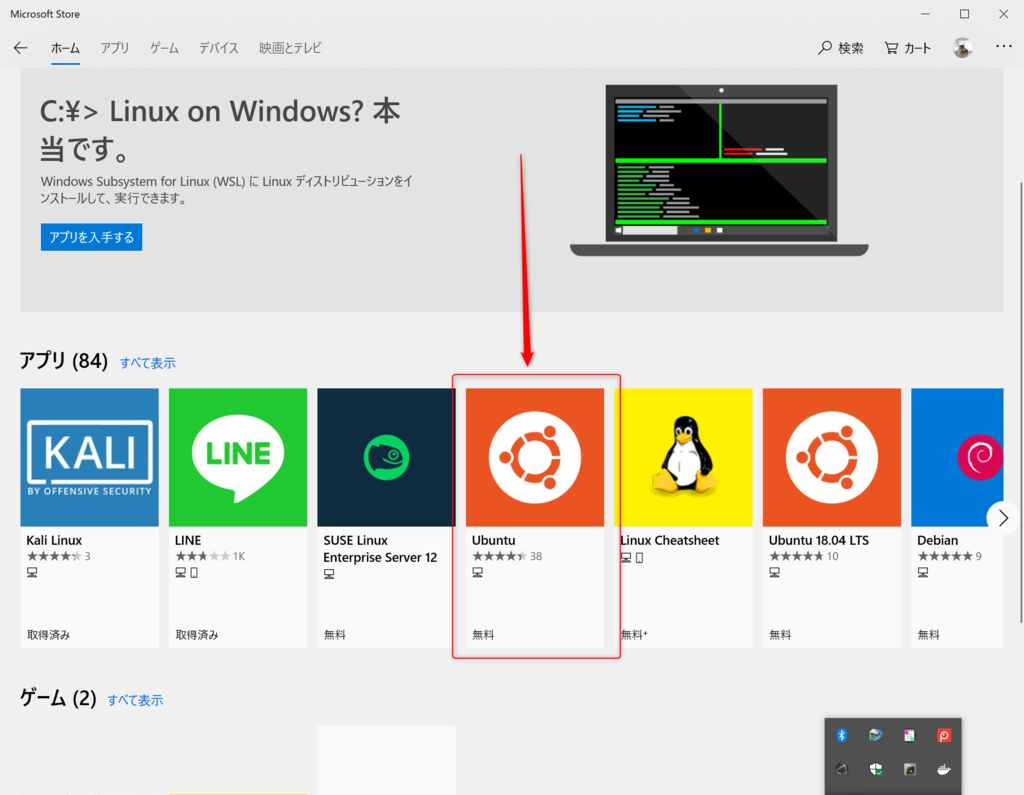Show all games via すべて表示 link

pos(135,700)
